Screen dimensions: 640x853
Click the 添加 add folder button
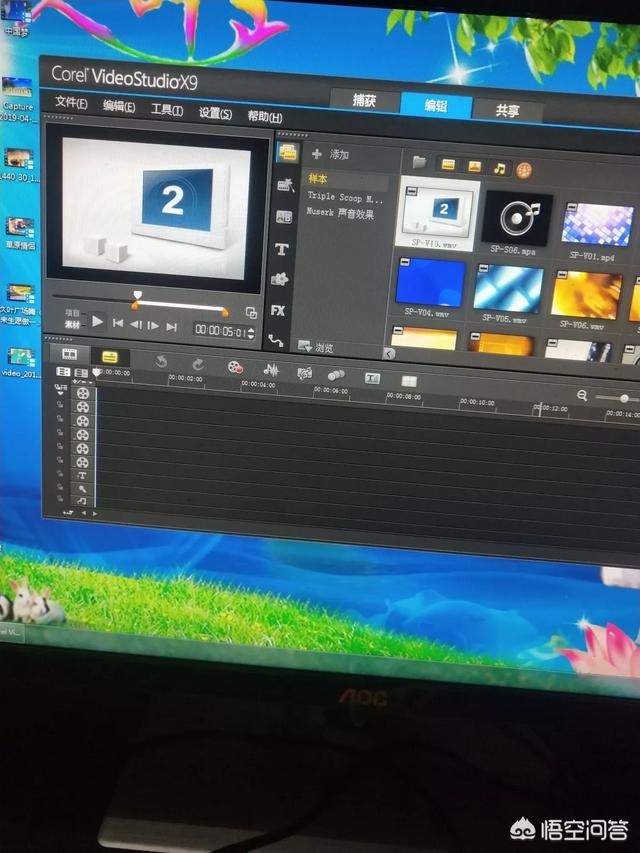click(x=330, y=154)
